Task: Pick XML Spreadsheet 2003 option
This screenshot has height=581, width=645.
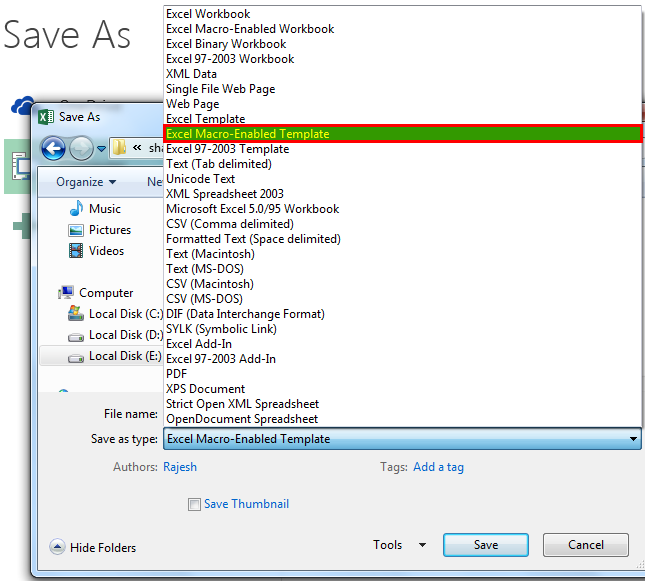Action: [402, 194]
